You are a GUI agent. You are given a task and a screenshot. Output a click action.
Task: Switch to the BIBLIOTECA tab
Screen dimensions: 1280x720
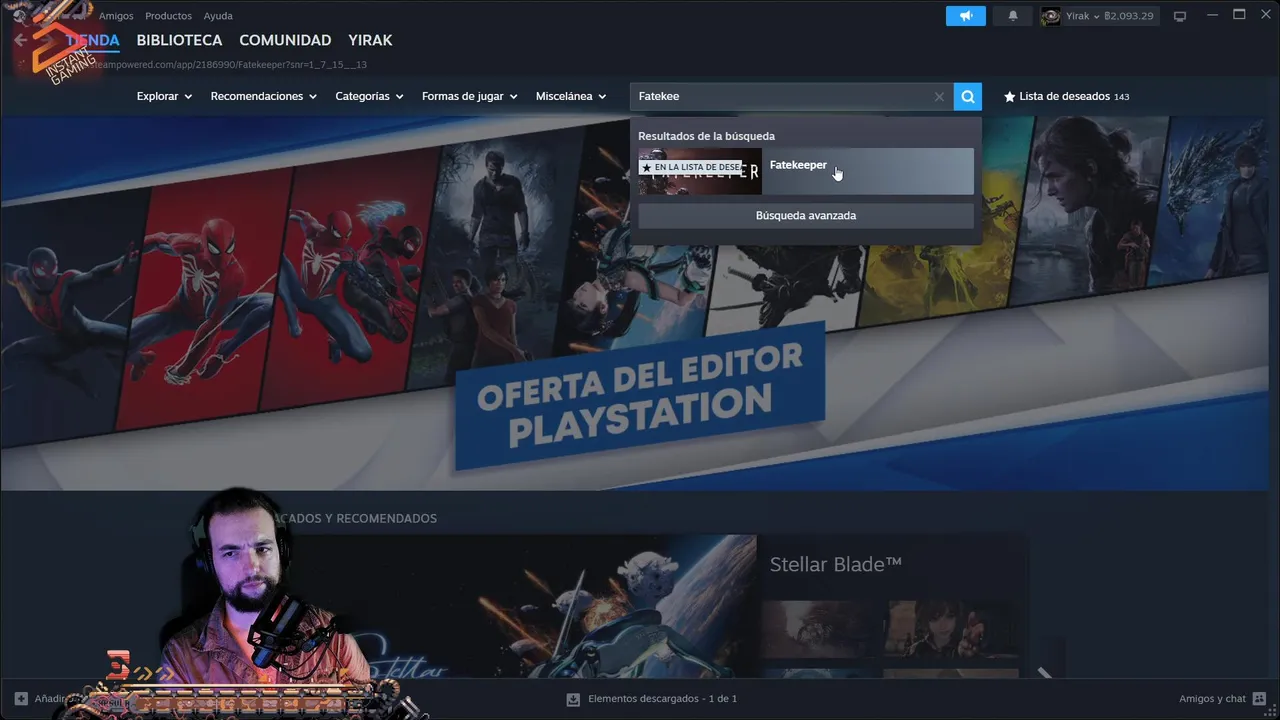pos(179,40)
